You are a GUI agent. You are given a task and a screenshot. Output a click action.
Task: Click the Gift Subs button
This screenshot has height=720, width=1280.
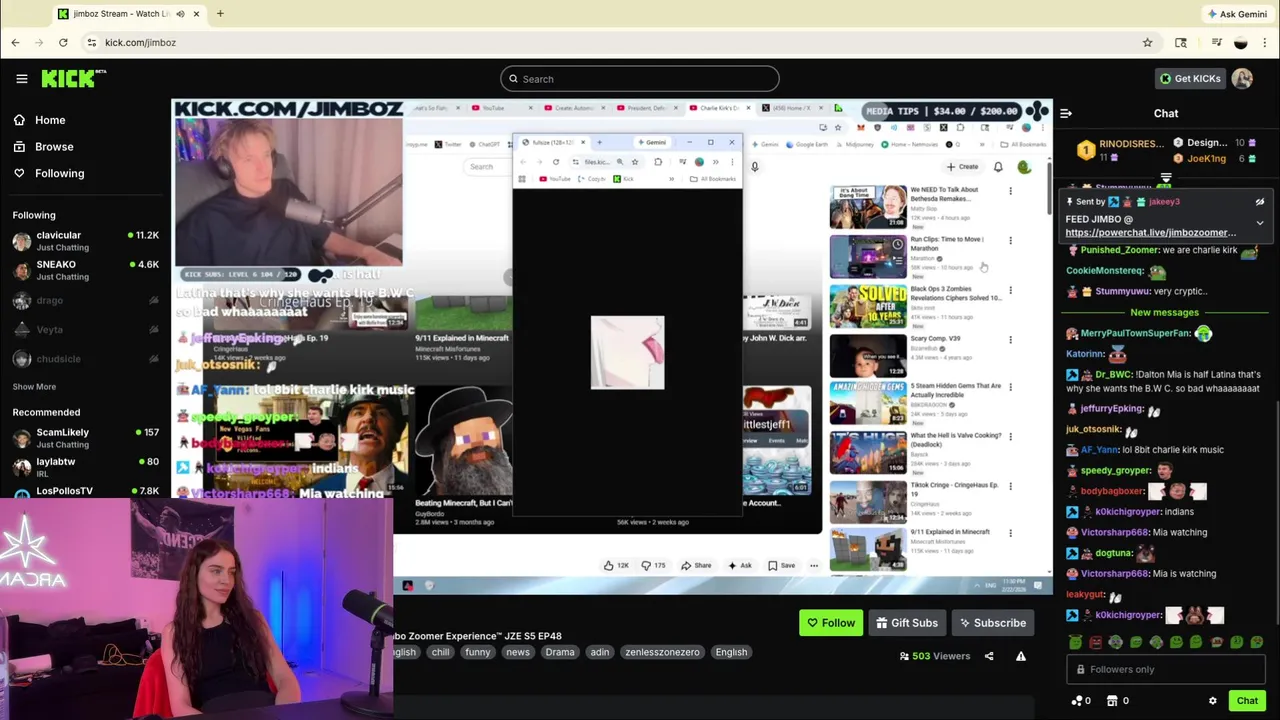(x=907, y=623)
